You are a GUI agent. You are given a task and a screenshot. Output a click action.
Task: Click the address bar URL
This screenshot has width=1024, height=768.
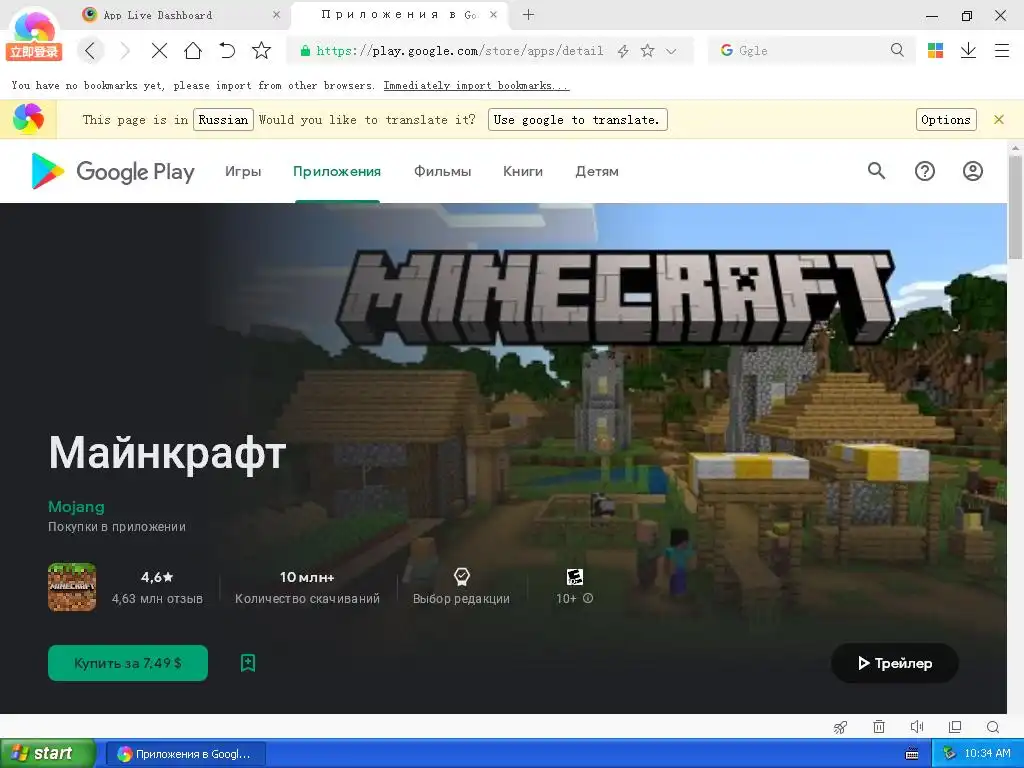tap(460, 50)
